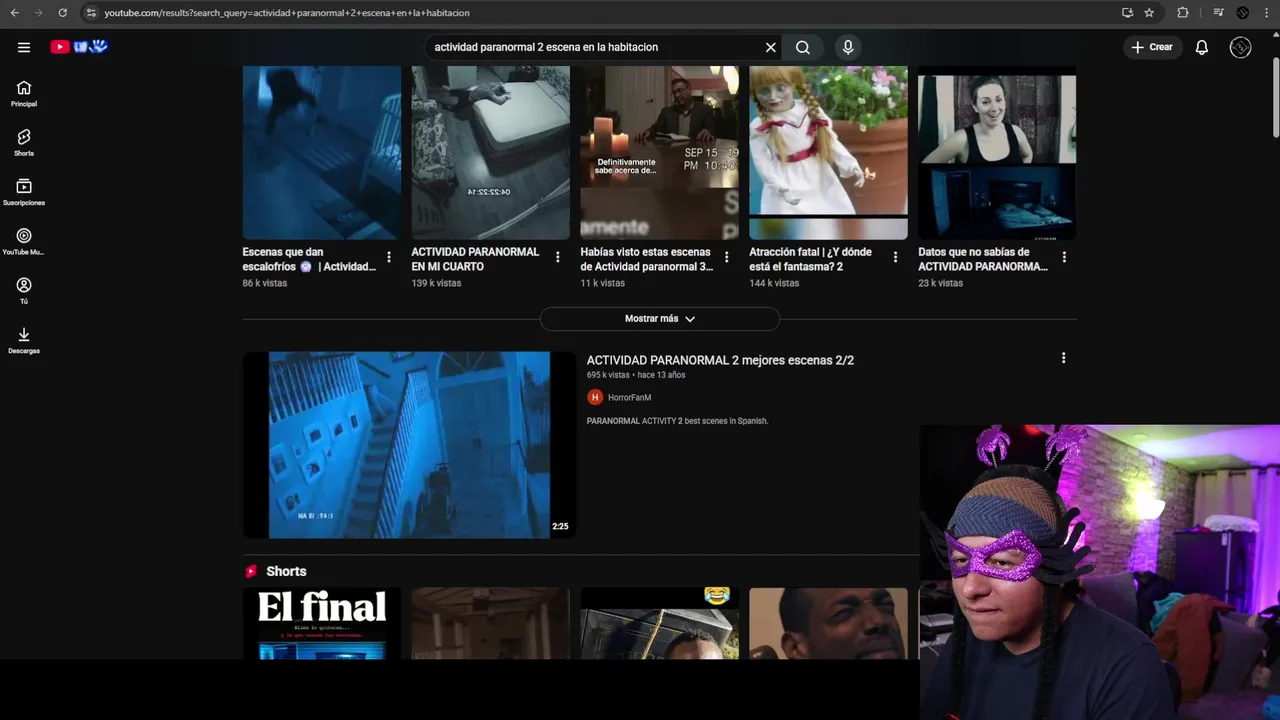
Task: Open the browser three-dot menu
Action: (1267, 12)
